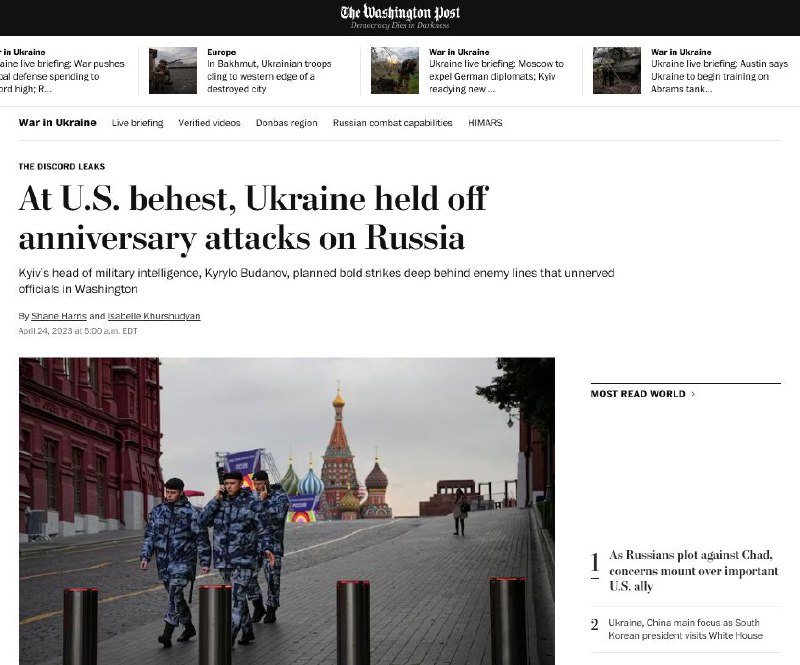Open headline about Moscow expelling German diplomats
800x665 pixels.
[x=496, y=76]
